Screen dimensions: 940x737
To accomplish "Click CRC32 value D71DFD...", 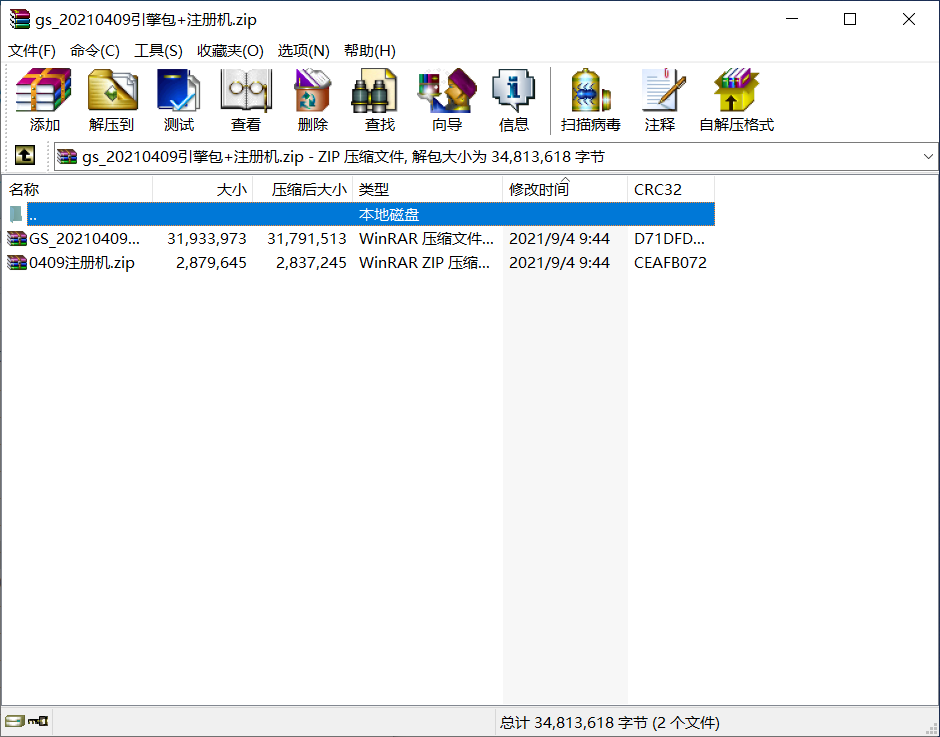I will 670,239.
